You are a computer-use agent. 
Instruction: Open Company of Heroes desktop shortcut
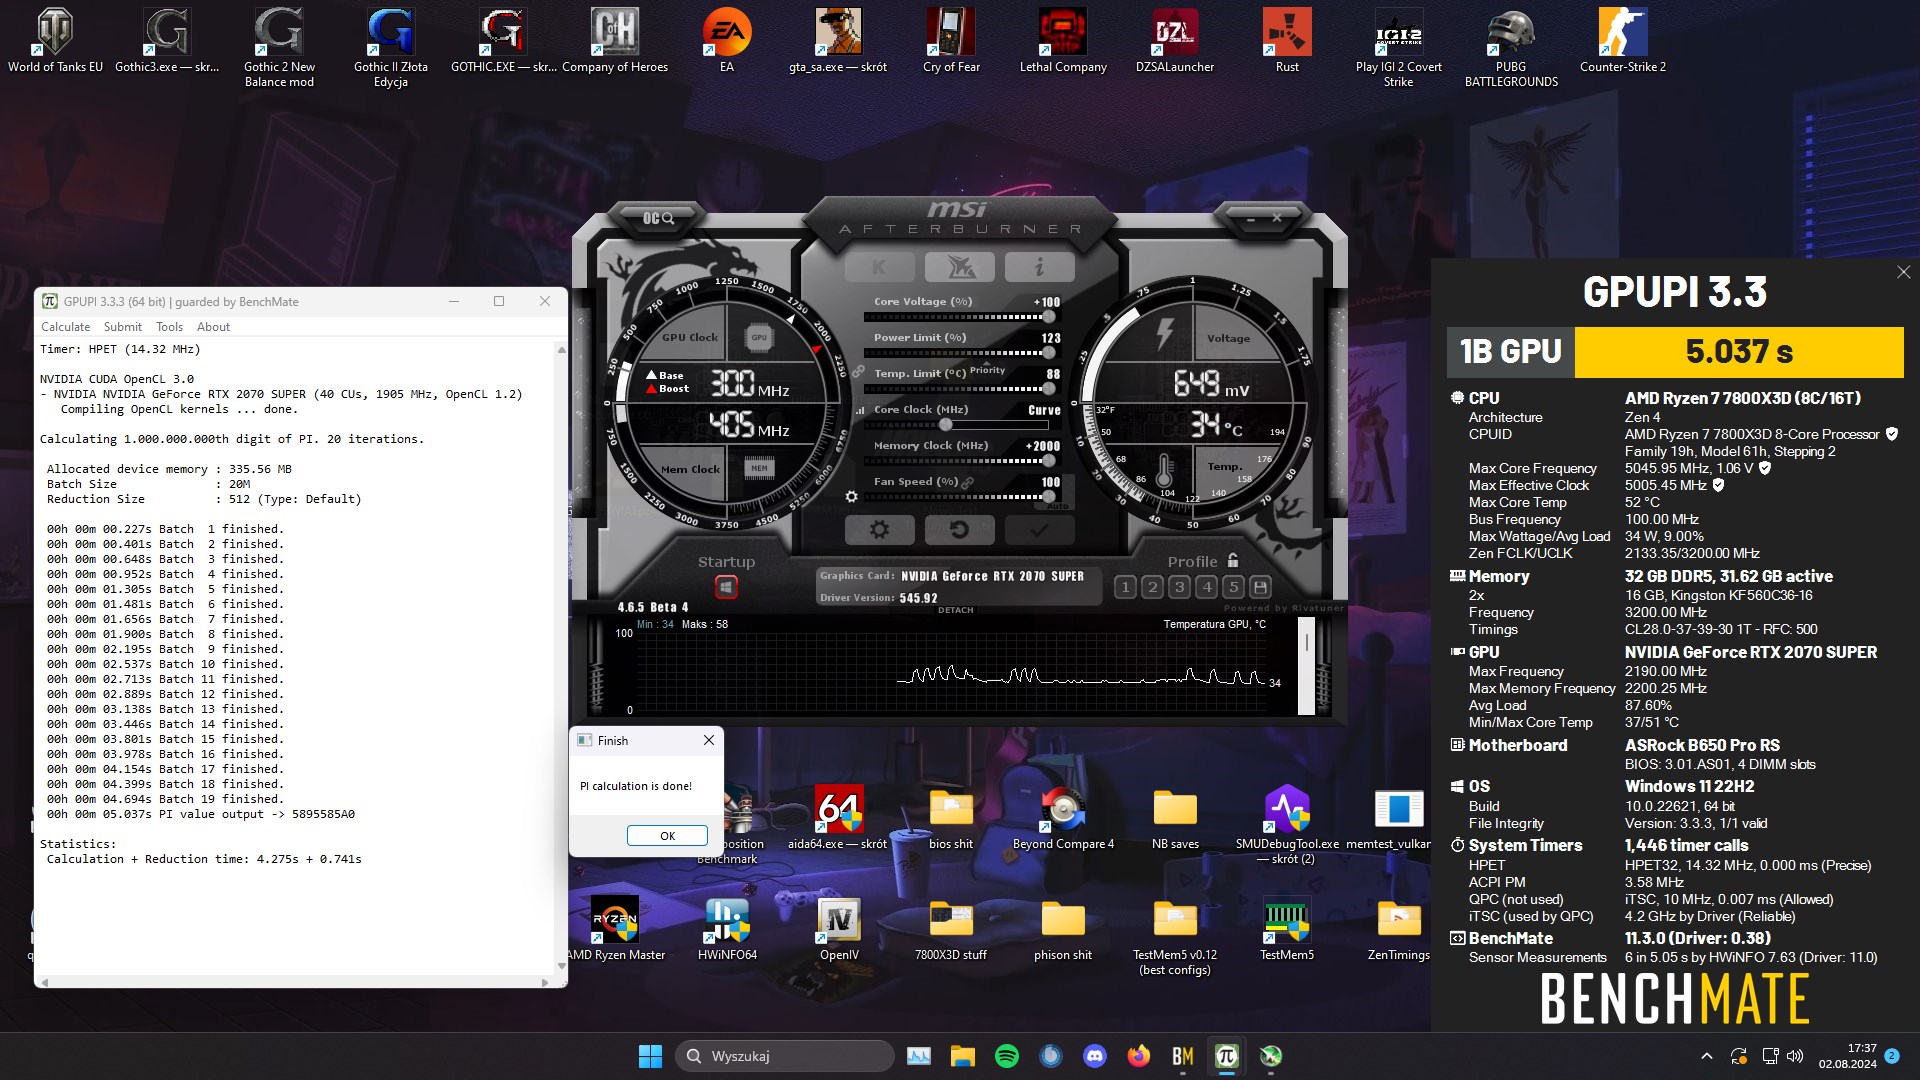pyautogui.click(x=615, y=41)
